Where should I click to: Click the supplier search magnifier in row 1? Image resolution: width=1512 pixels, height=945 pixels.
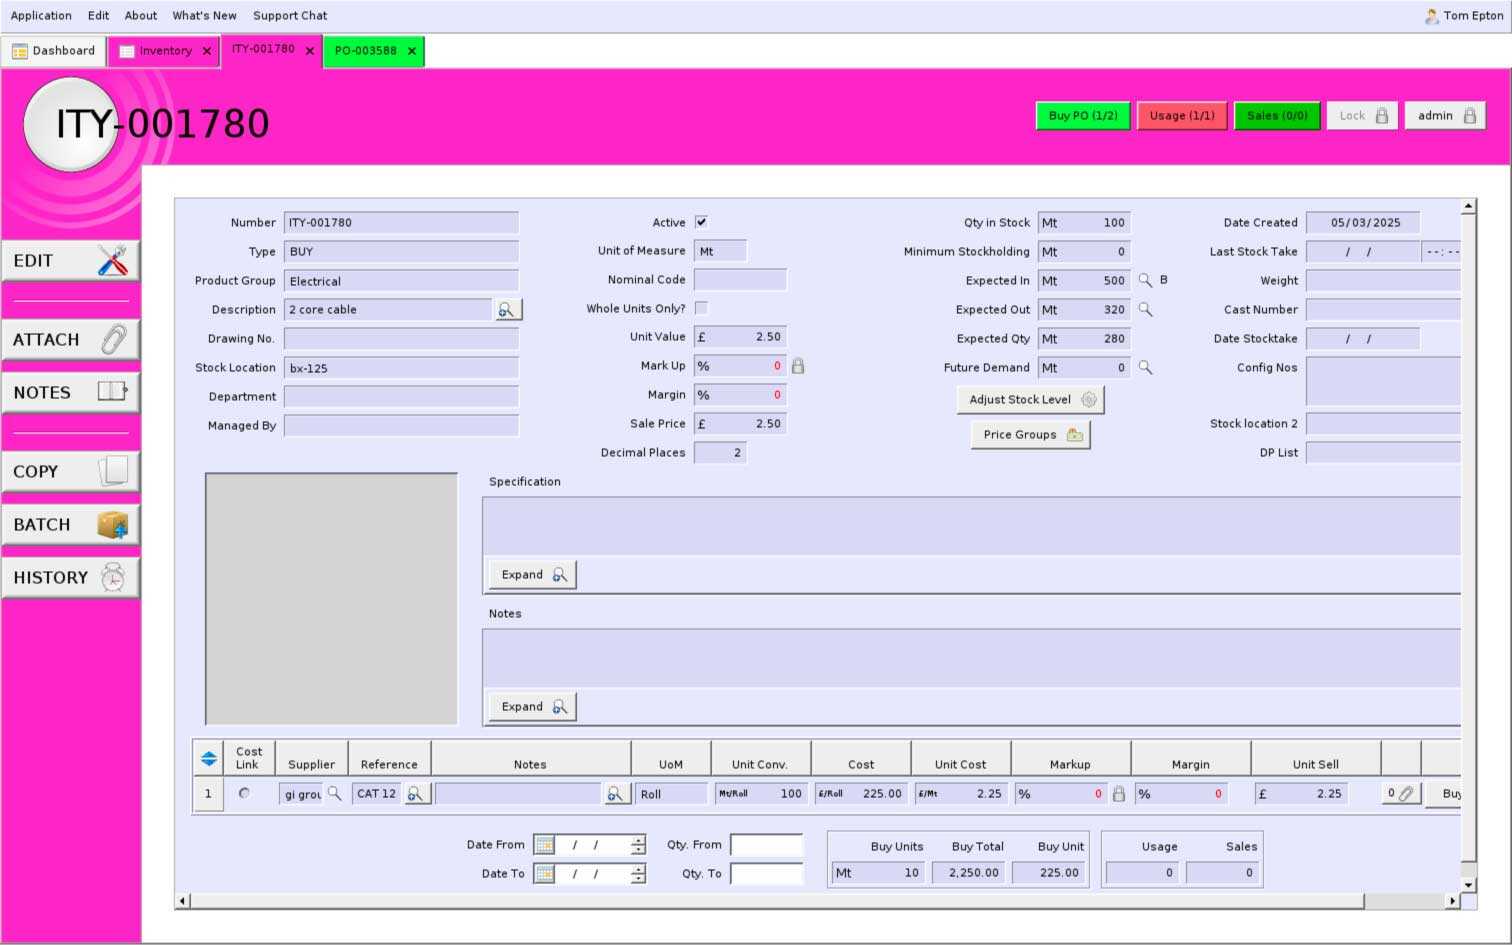click(335, 794)
